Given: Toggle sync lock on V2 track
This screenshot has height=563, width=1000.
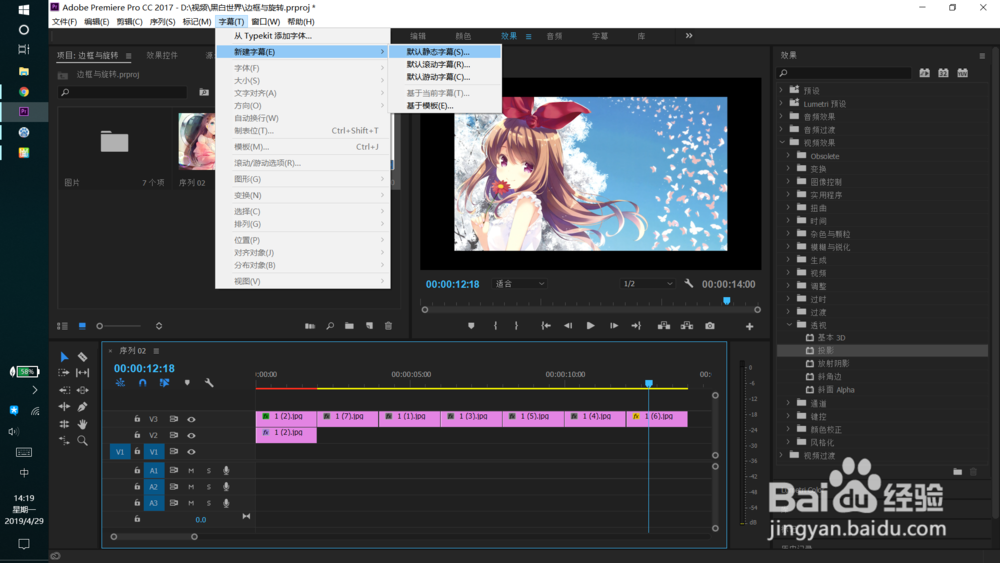Looking at the screenshot, I should click(173, 435).
